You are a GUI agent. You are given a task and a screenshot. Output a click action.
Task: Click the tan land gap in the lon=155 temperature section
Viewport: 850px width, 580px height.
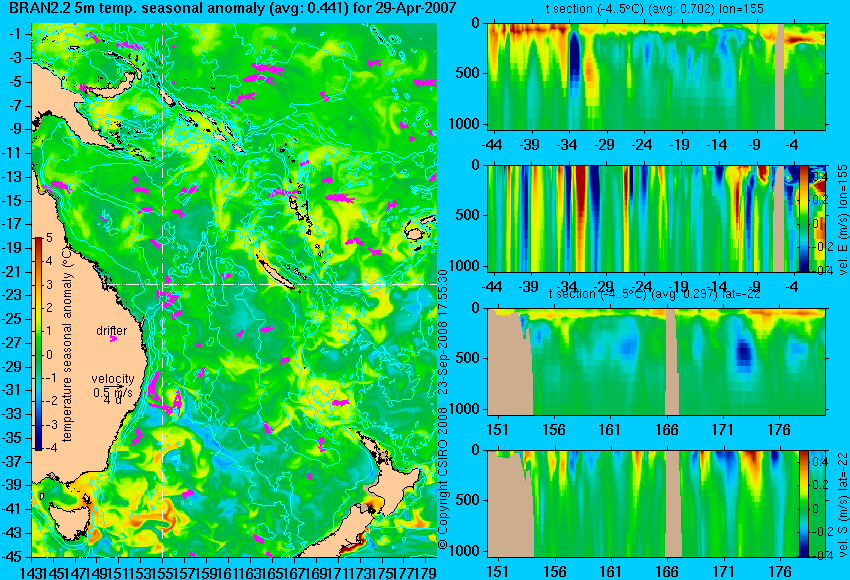point(780,76)
